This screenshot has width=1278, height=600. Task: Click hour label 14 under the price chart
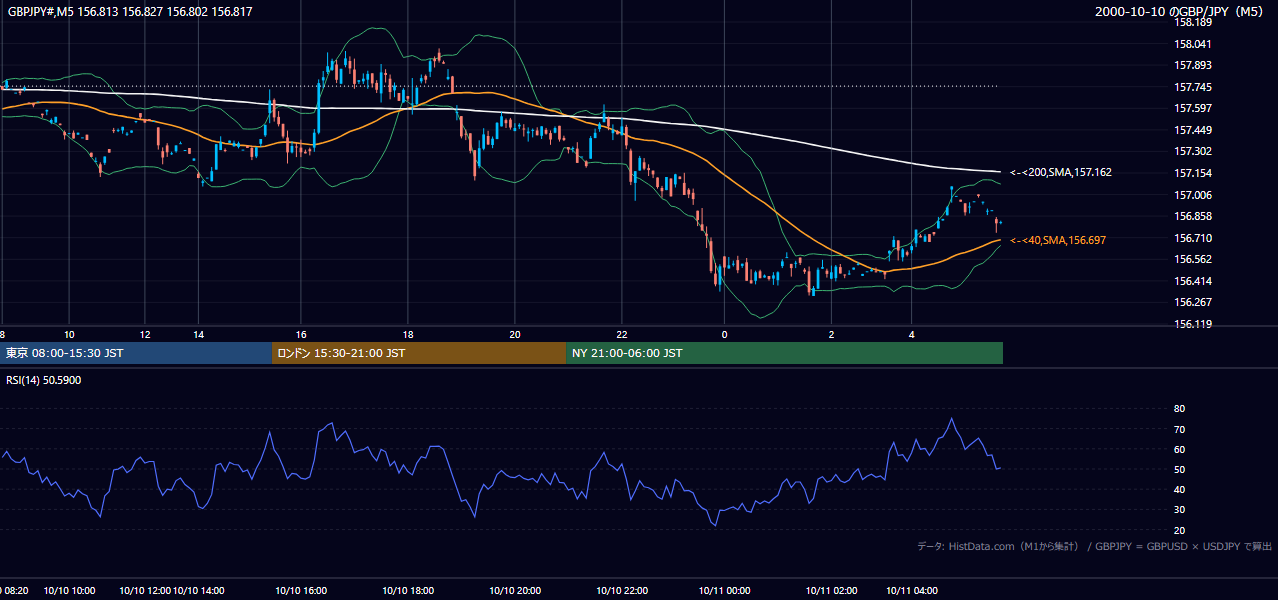pyautogui.click(x=198, y=334)
